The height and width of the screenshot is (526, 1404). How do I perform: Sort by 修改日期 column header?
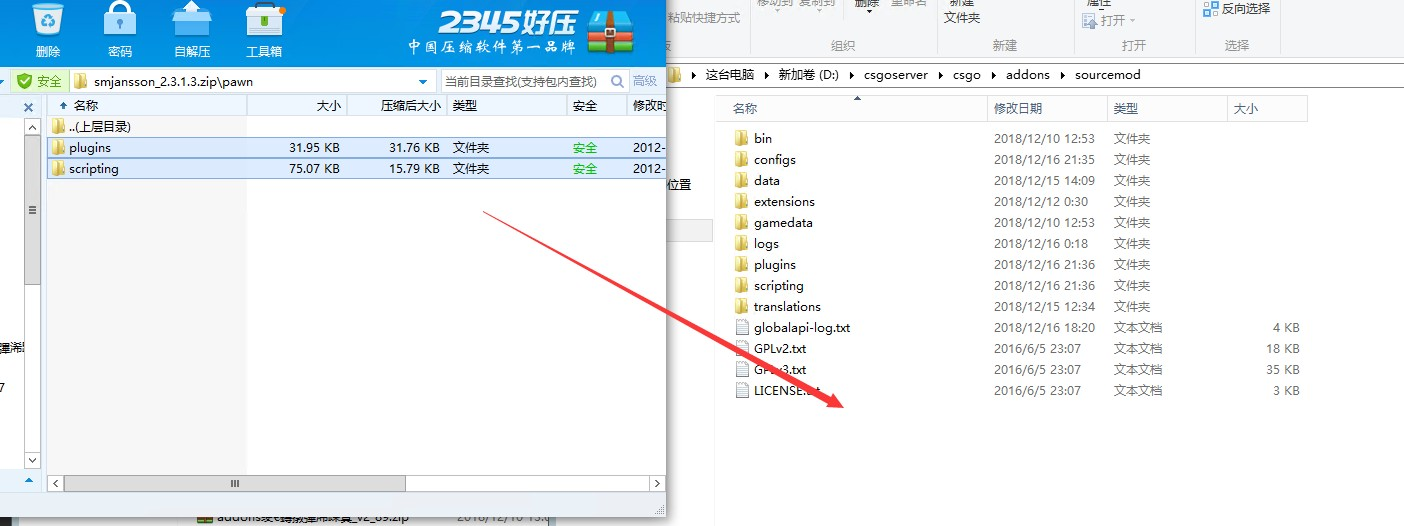(x=1017, y=108)
